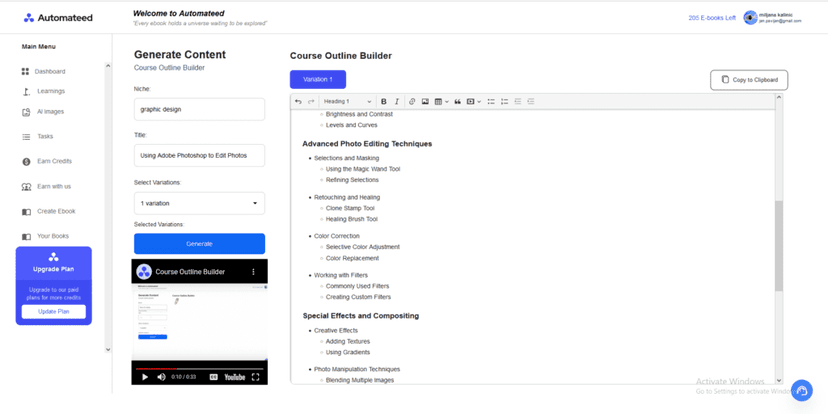Expand the table options arrow
Viewport: 828px width, 414px height.
(447, 101)
